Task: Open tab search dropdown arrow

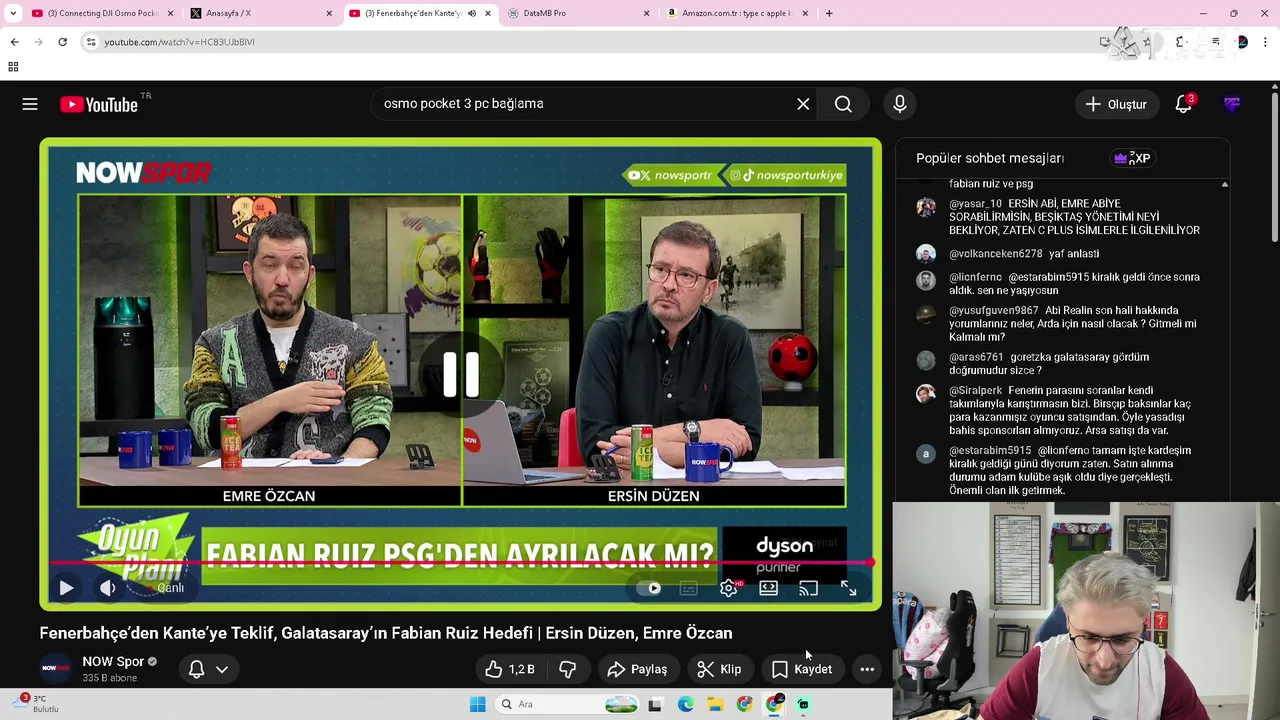Action: 13,13
